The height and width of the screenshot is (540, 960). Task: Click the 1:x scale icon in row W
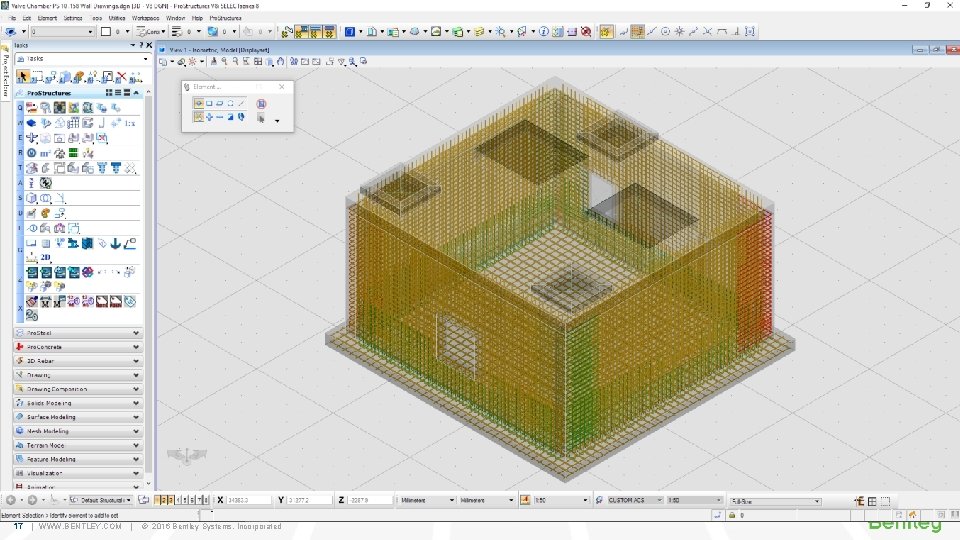coord(130,123)
